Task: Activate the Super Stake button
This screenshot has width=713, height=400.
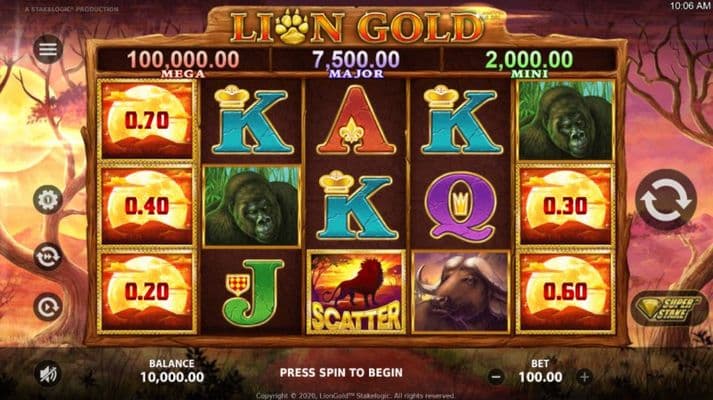Action: 668,309
